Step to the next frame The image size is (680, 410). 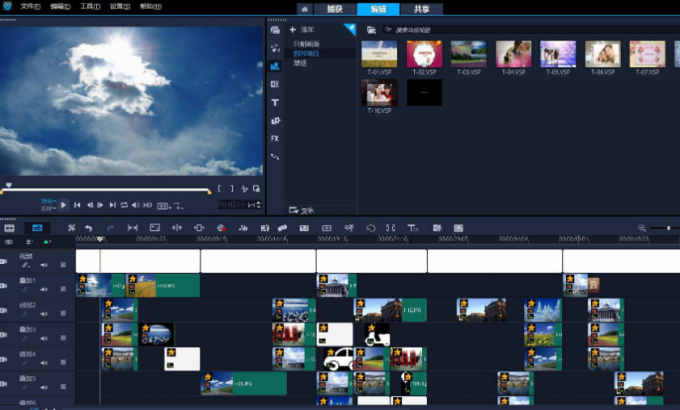pyautogui.click(x=101, y=205)
